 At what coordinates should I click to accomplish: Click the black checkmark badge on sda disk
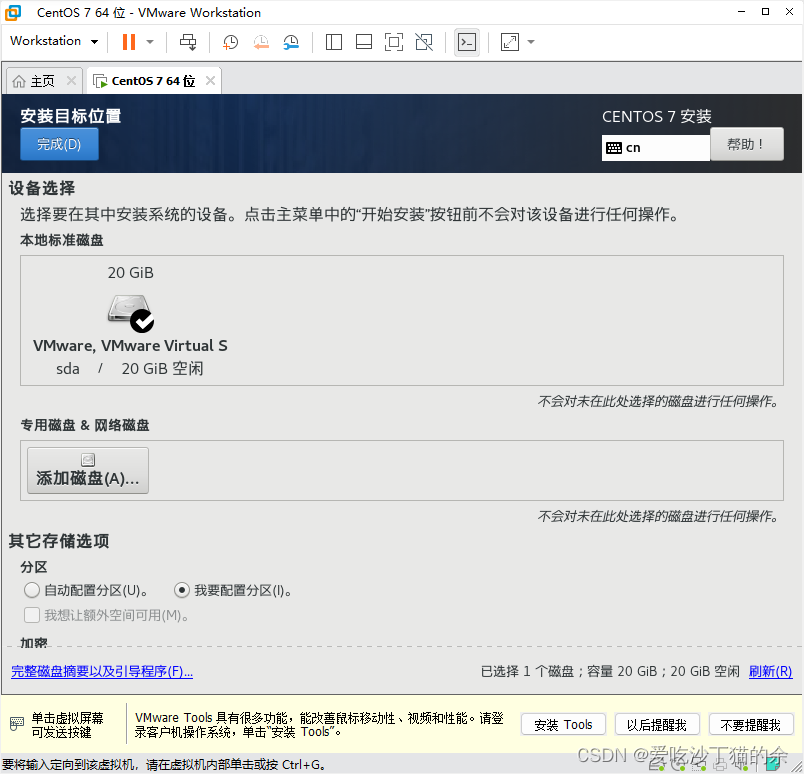(142, 322)
